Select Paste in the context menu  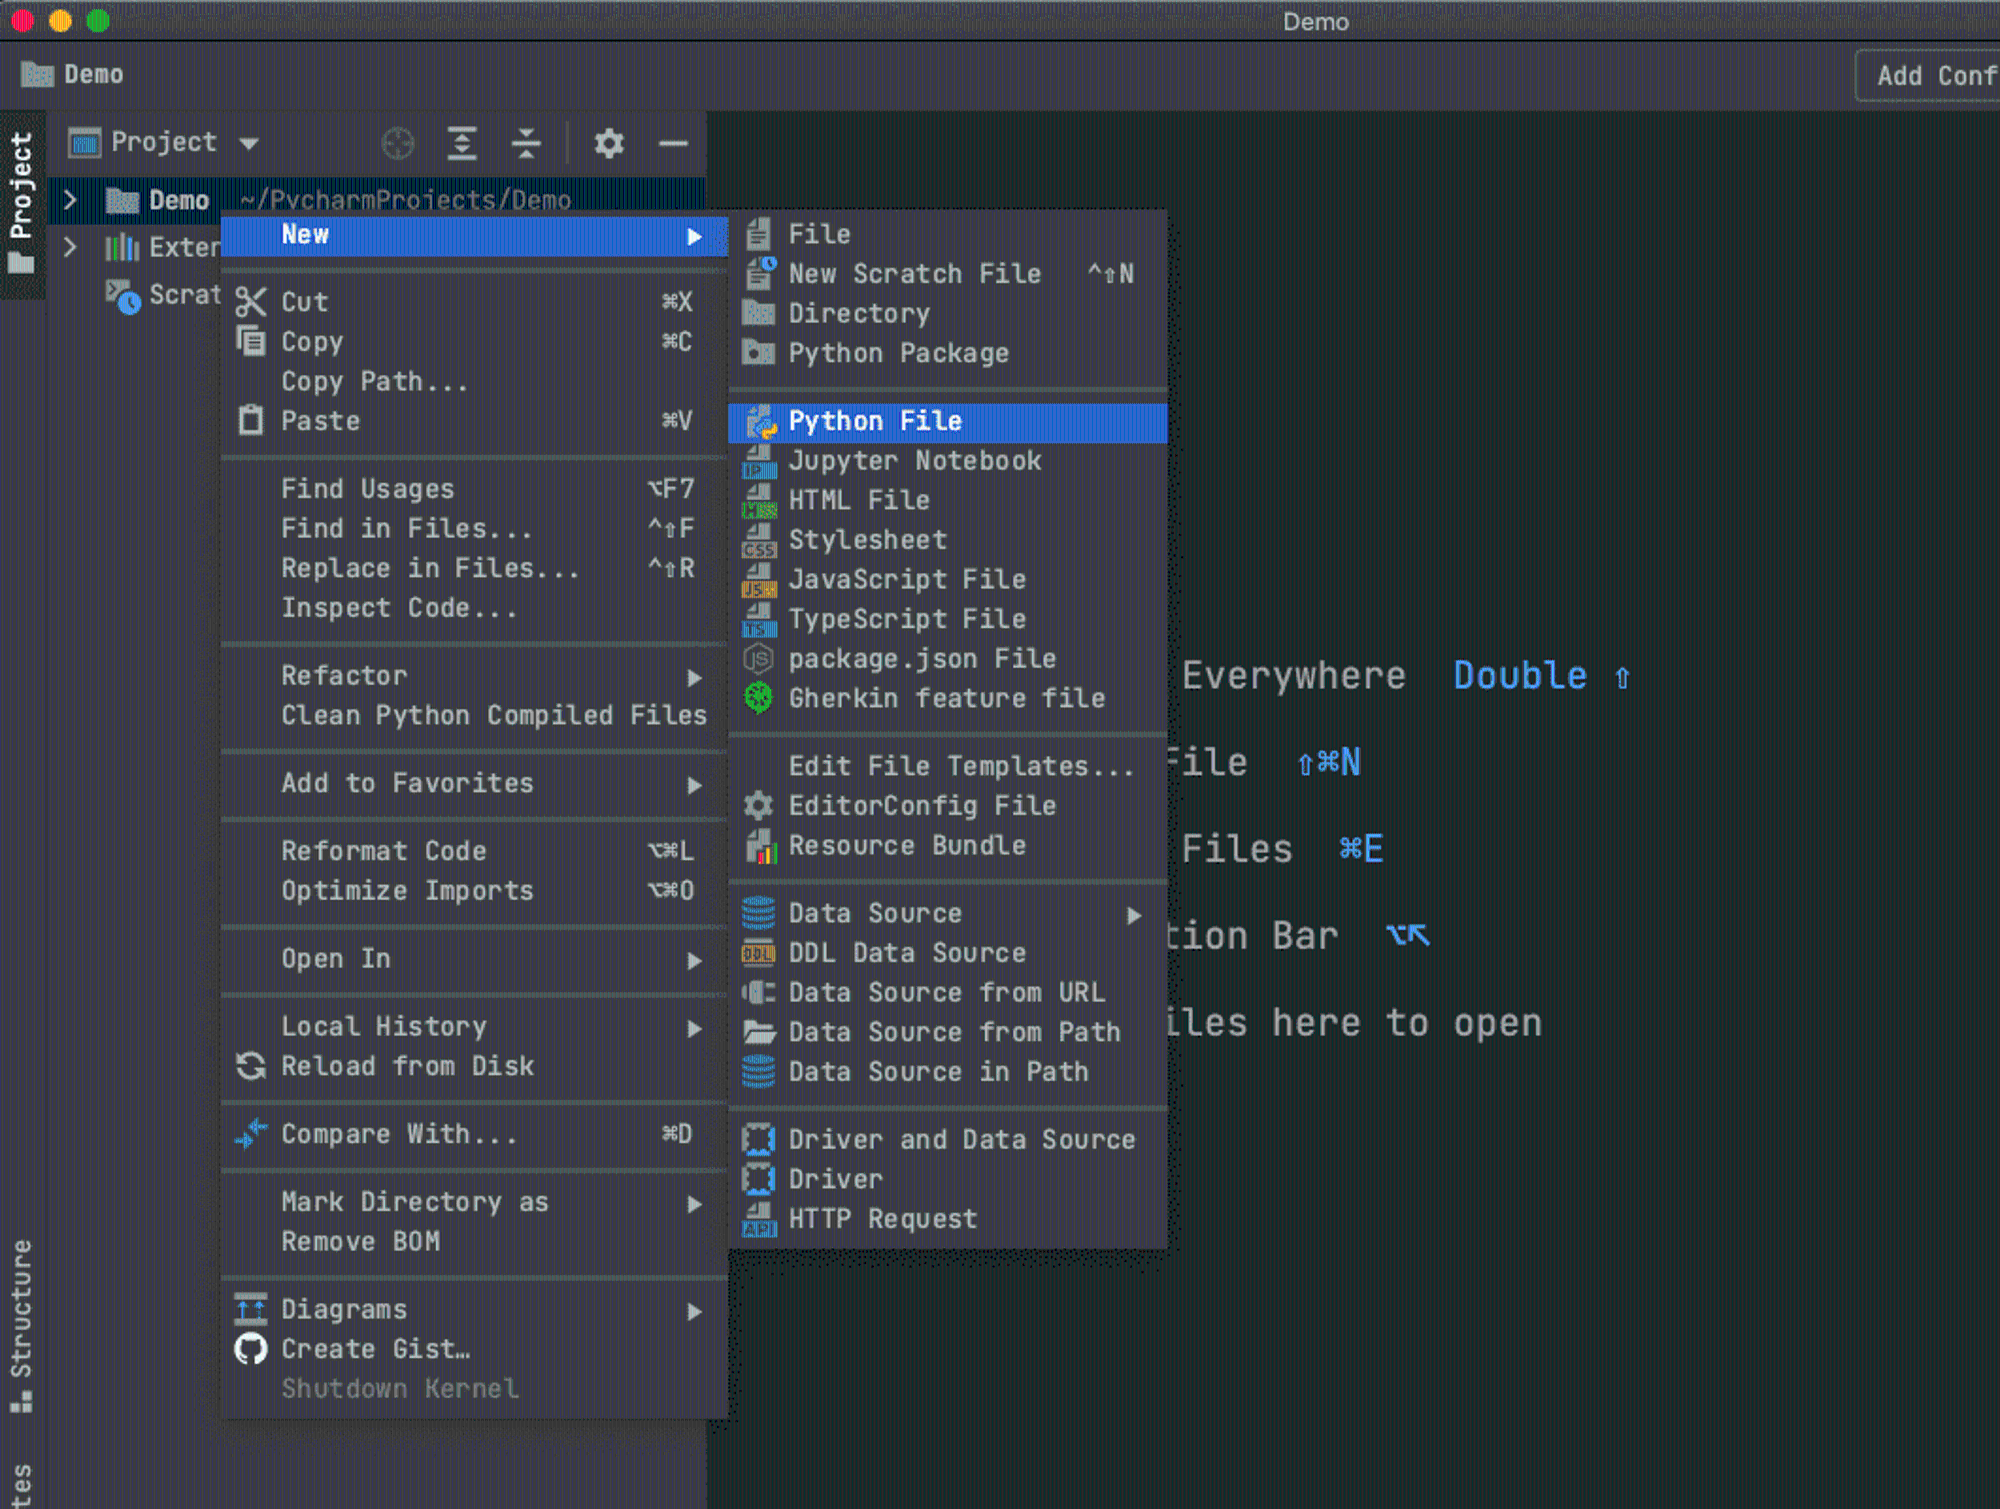pos(474,421)
